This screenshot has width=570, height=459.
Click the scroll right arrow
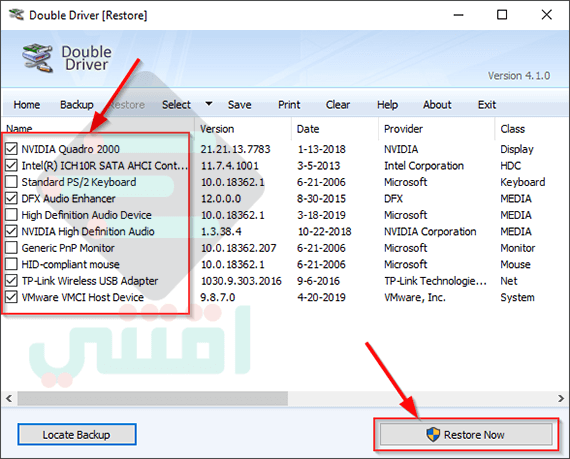tap(561, 398)
